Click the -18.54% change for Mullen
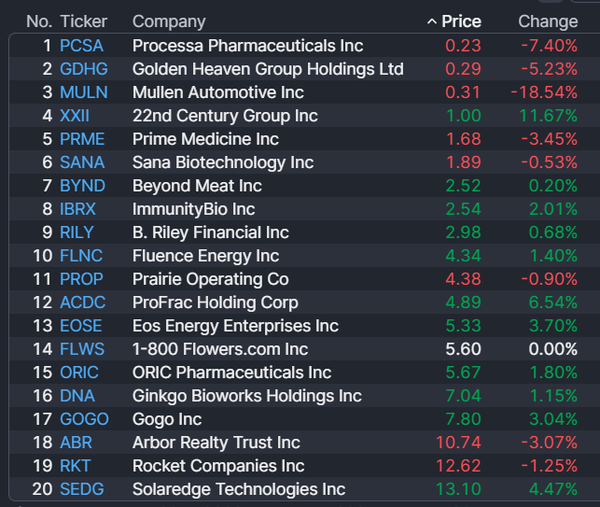 (548, 92)
